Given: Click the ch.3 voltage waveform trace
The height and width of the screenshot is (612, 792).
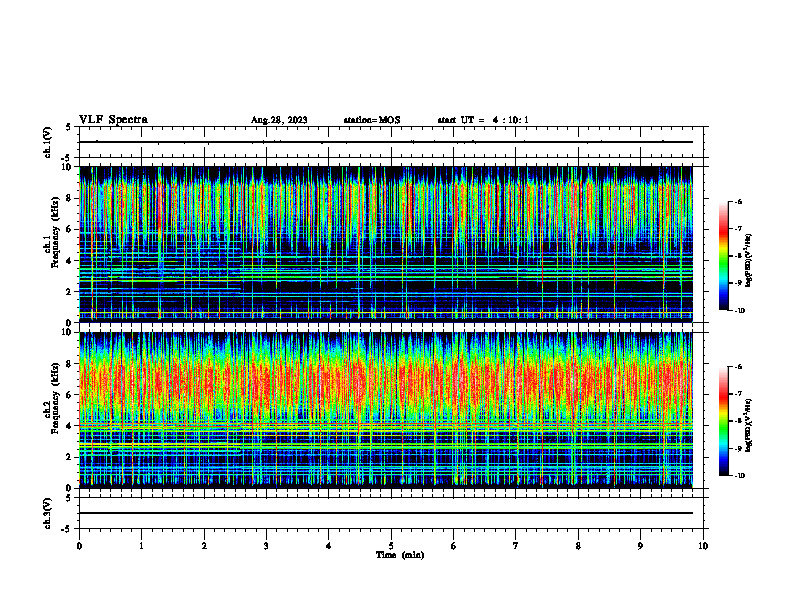Looking at the screenshot, I should 386,513.
